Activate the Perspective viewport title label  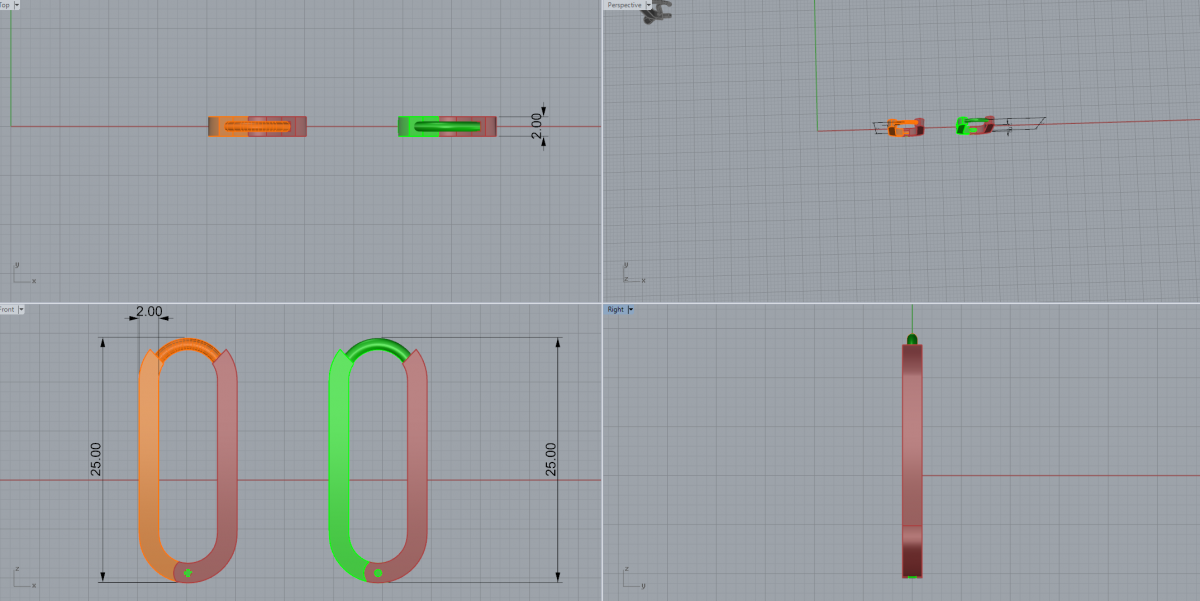(624, 5)
